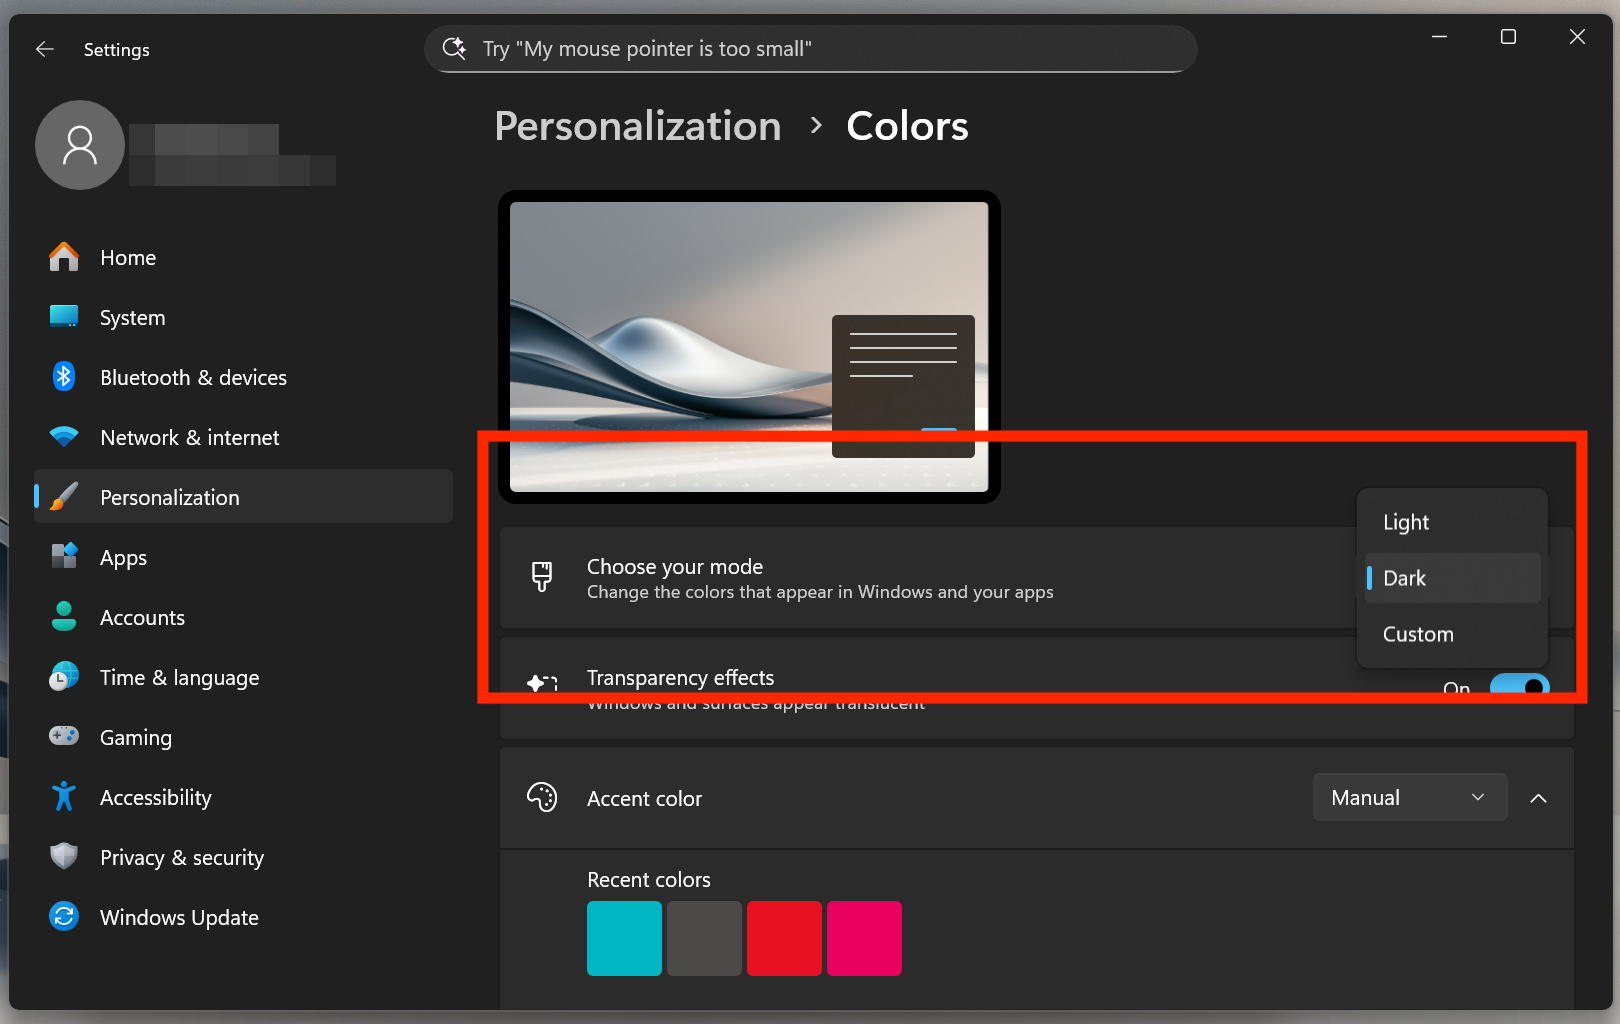Open Windows Update sync icon

pos(64,917)
